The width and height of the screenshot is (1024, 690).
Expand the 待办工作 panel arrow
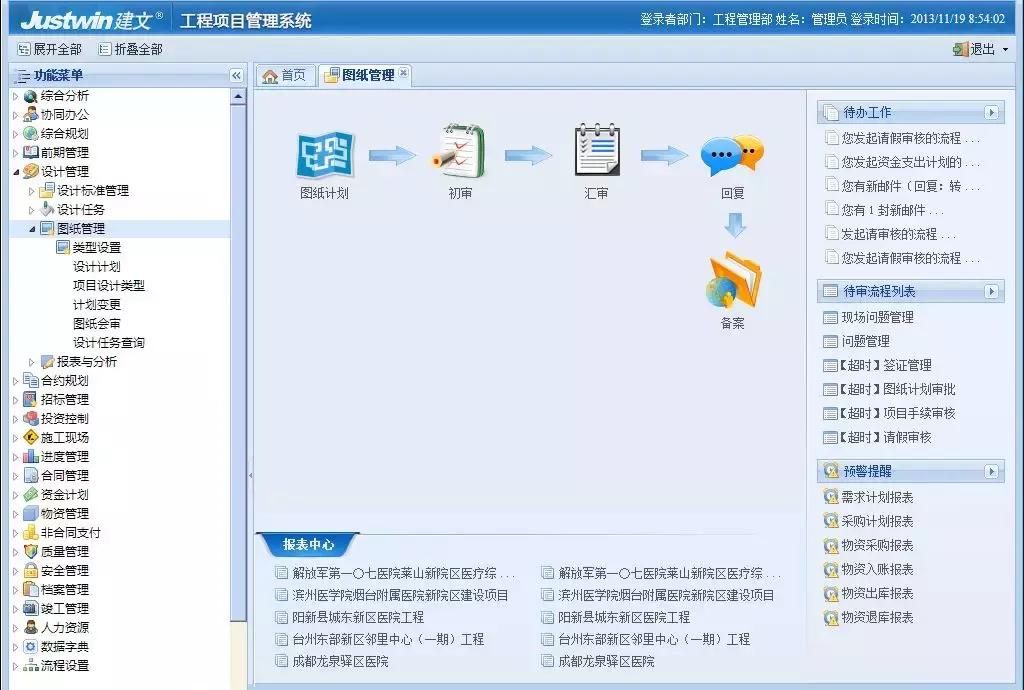990,111
